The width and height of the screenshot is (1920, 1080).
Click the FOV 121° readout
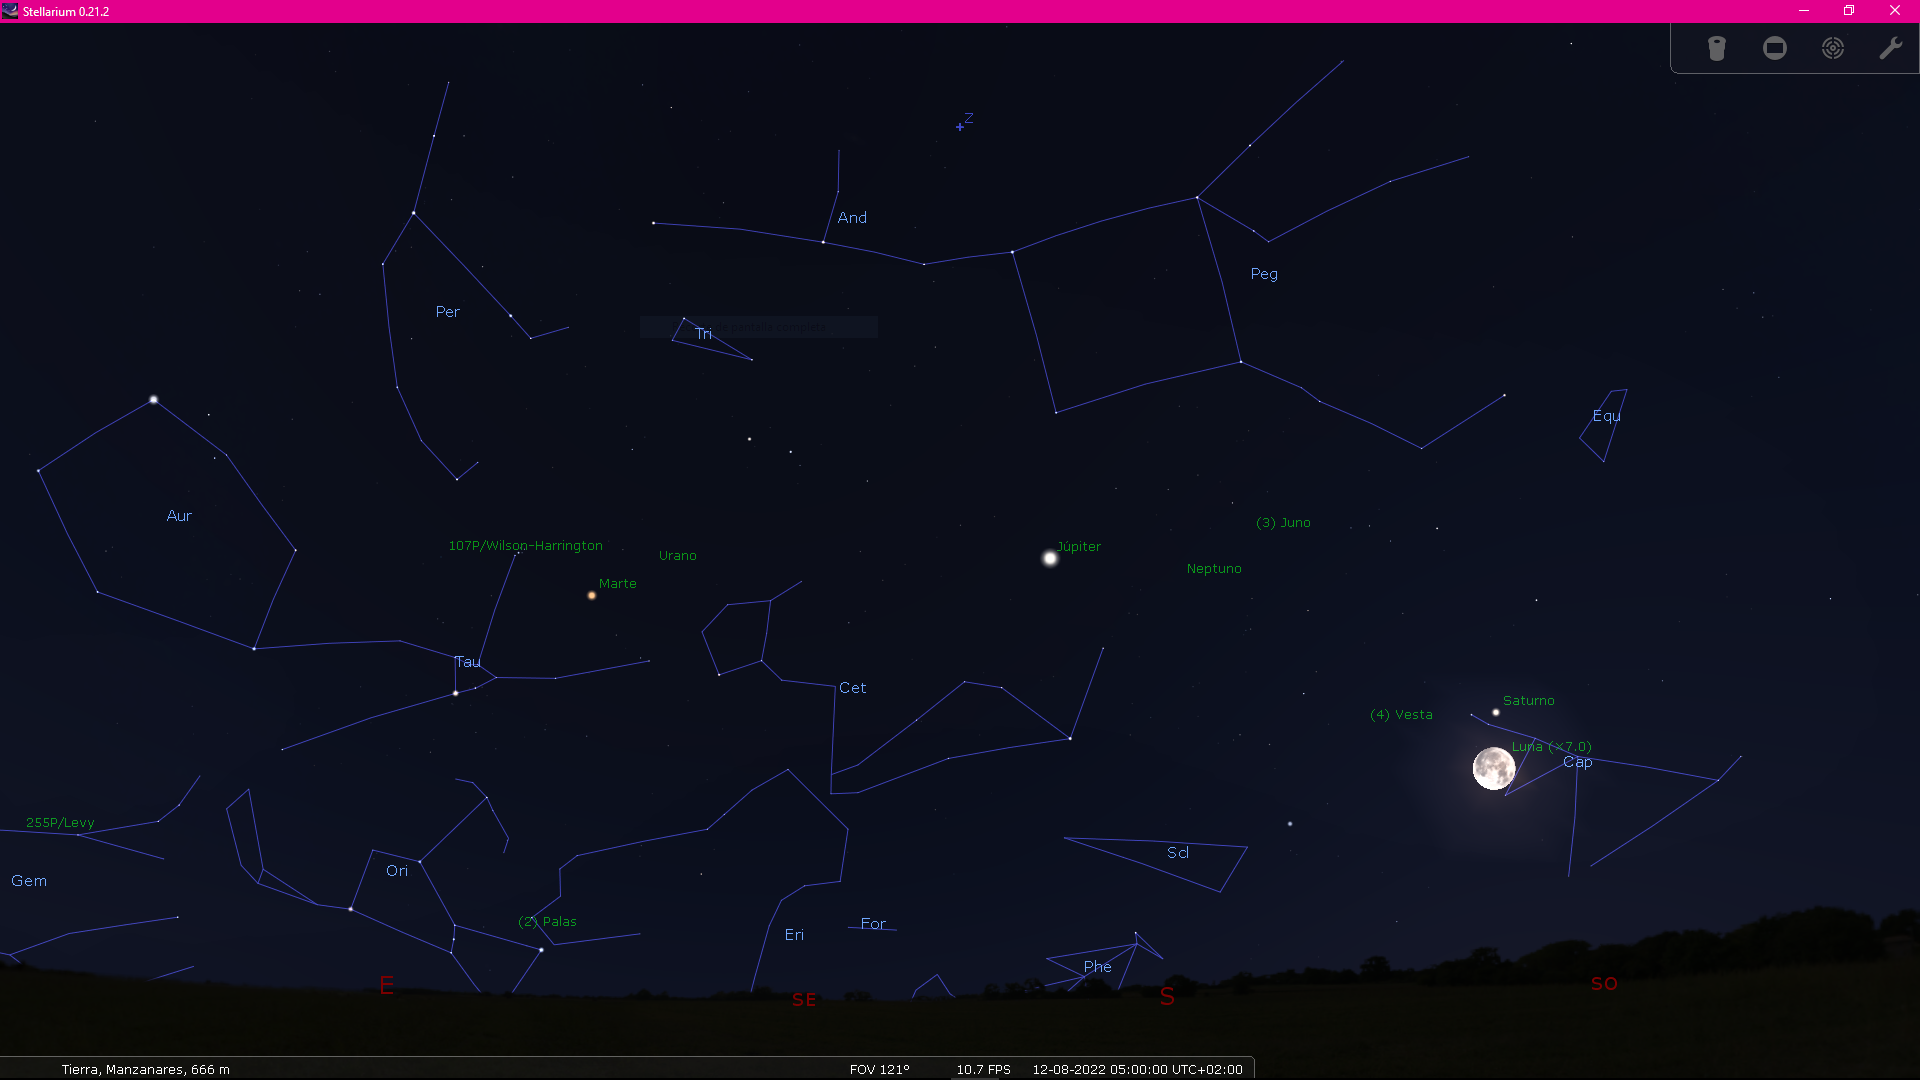(x=879, y=1069)
